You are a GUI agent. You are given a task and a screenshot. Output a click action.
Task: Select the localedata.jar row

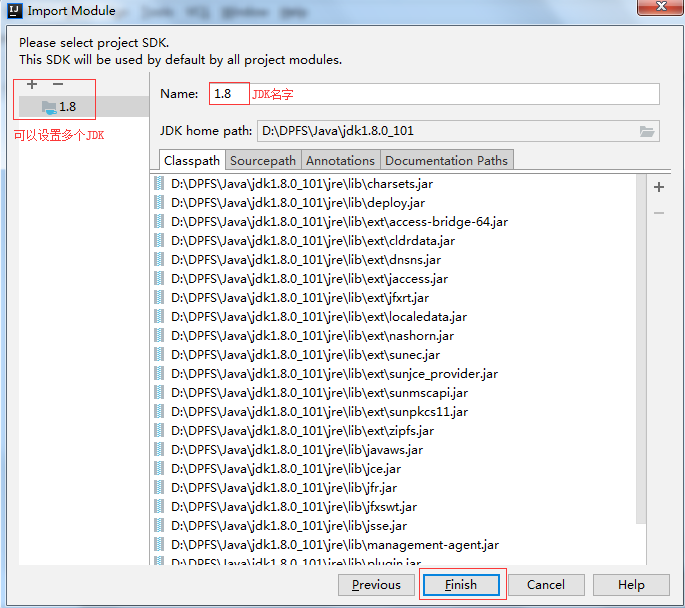(393, 317)
